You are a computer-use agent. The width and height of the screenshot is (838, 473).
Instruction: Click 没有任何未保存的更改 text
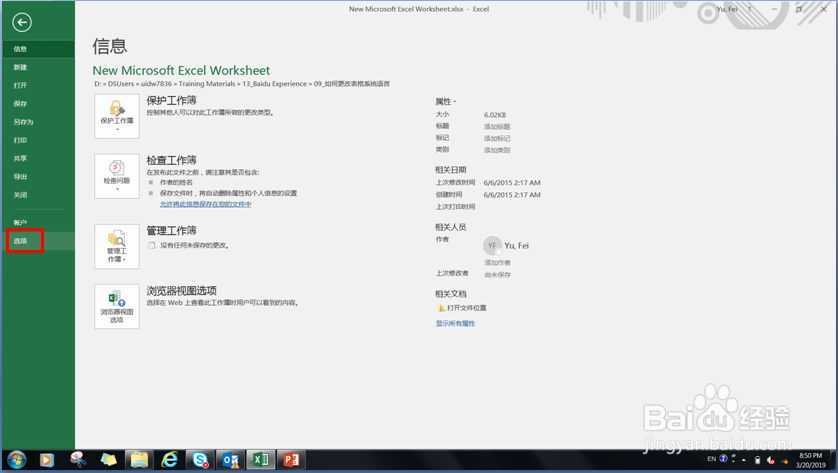click(195, 245)
